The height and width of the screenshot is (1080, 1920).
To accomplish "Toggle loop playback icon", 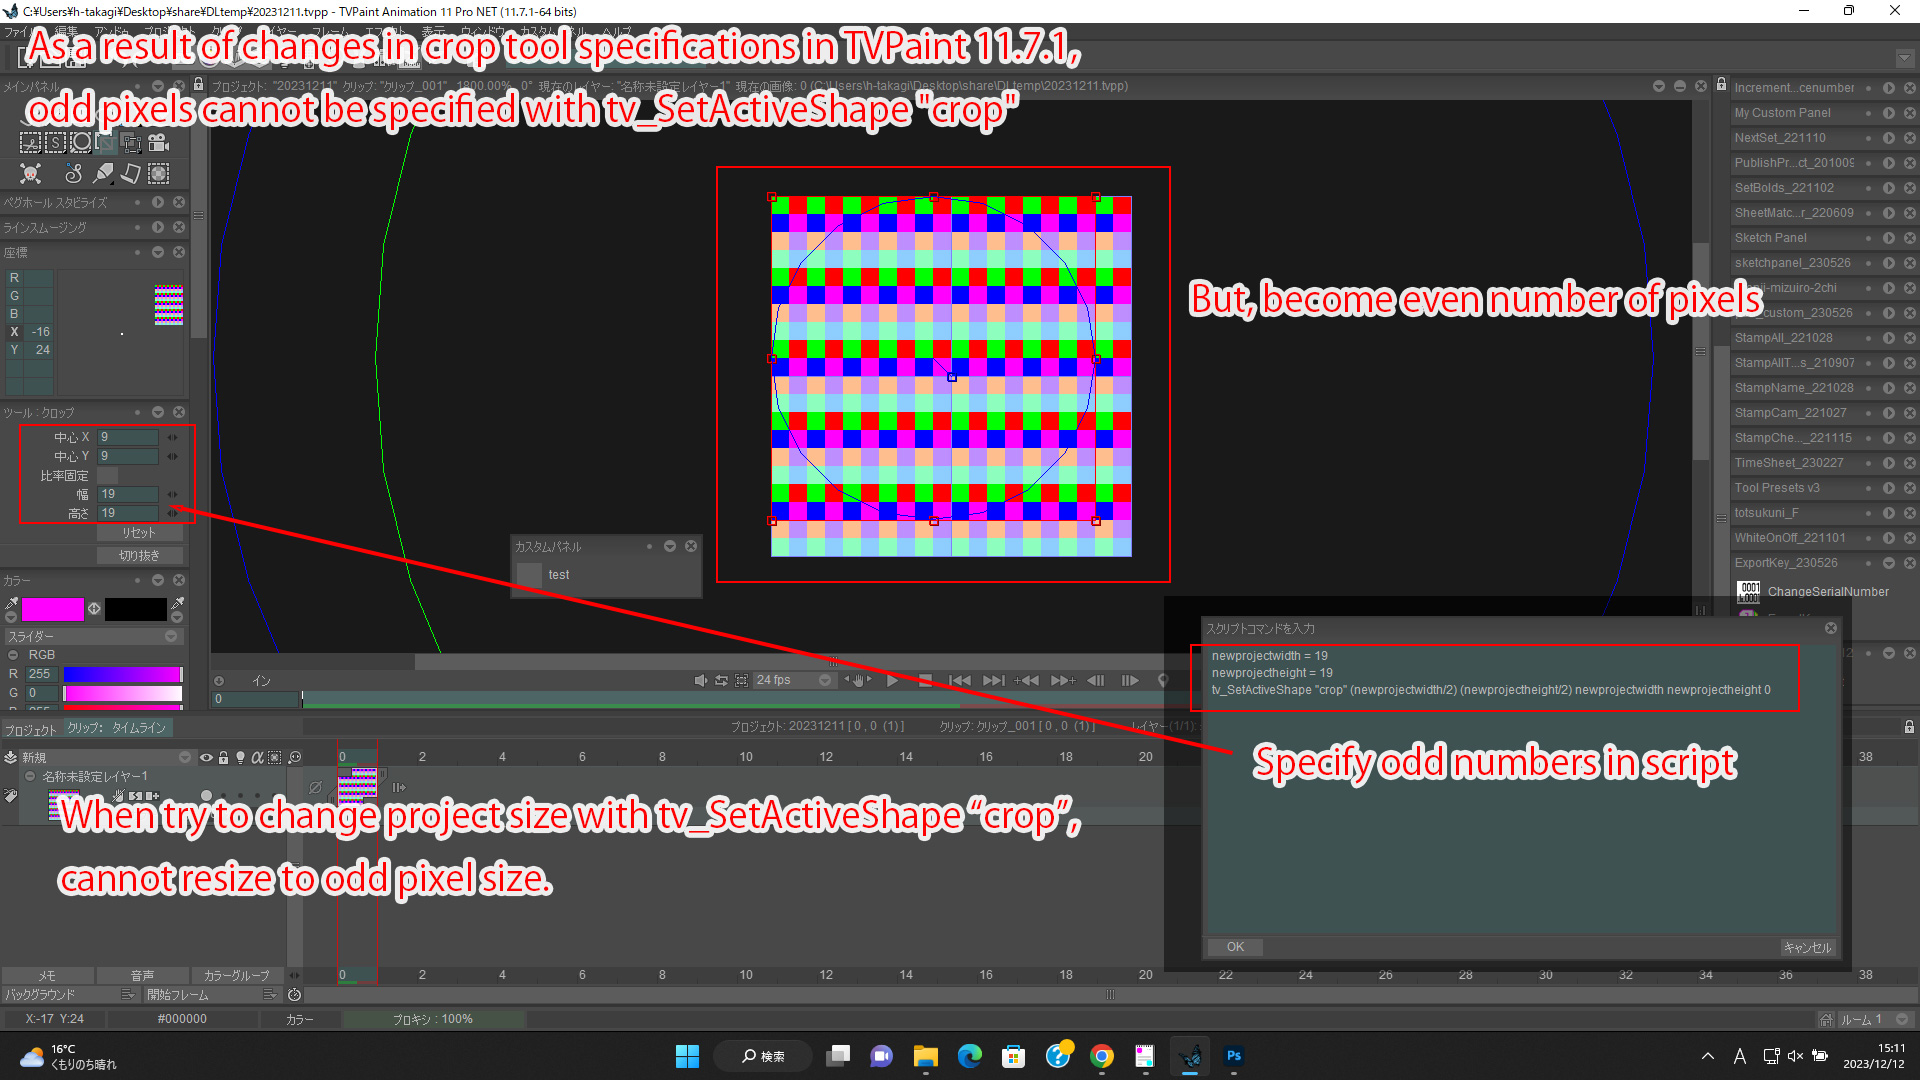I will [x=721, y=680].
